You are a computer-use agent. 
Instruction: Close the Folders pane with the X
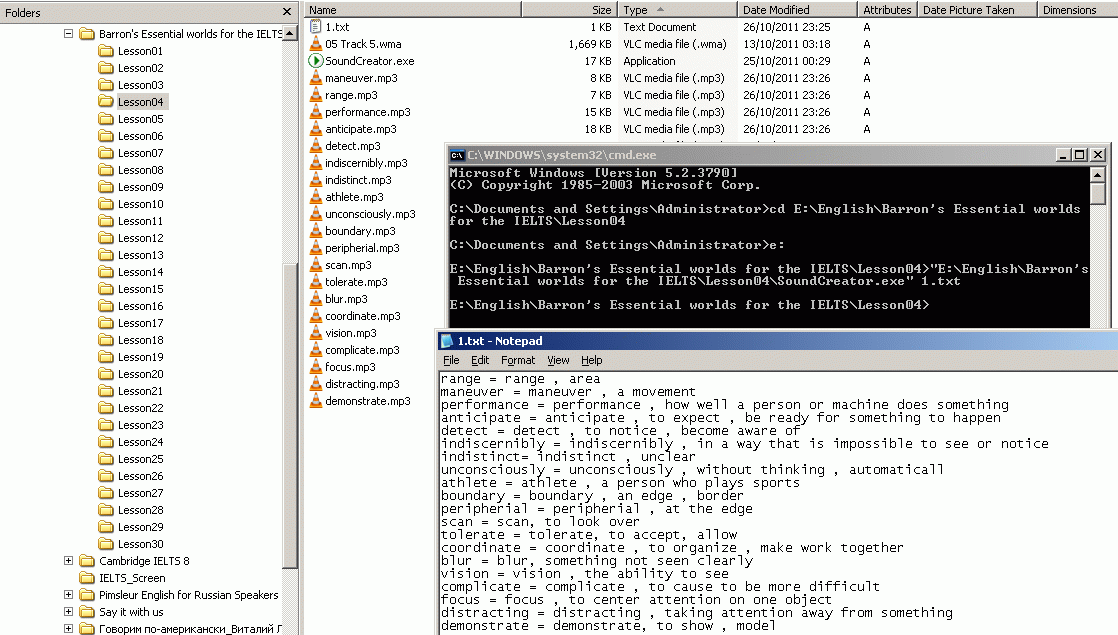click(287, 12)
